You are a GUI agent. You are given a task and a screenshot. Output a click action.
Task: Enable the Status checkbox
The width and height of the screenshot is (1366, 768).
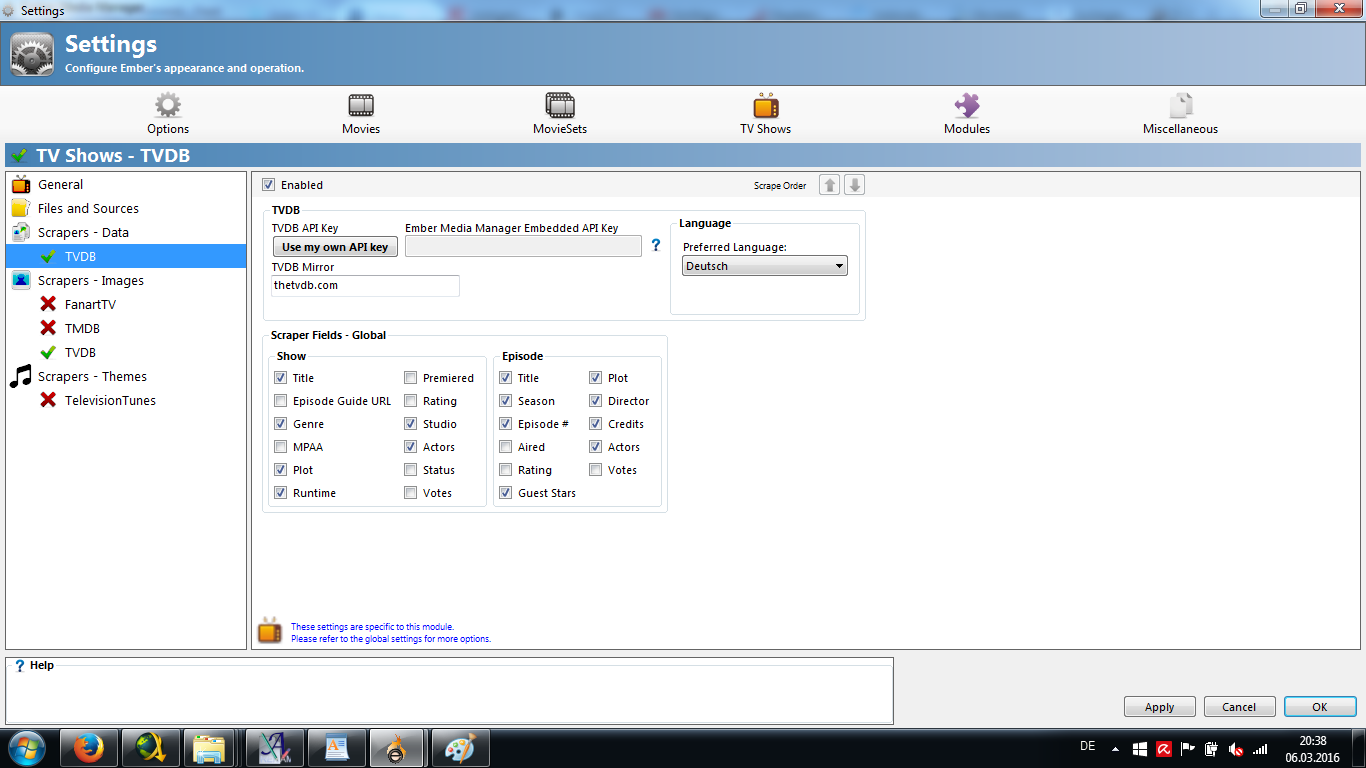tap(411, 470)
